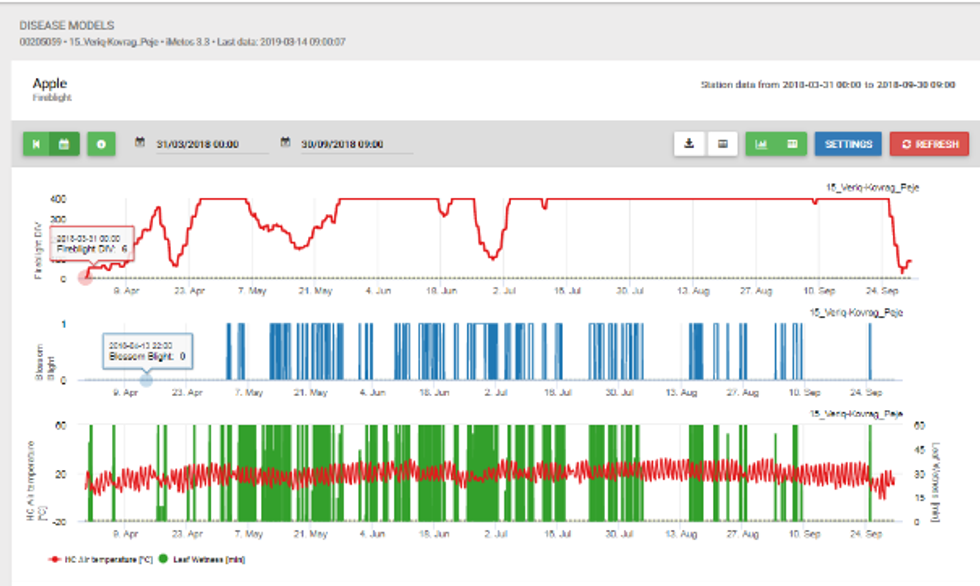Screen dimensions: 980x586
Task: Click the Disease Models page heading
Action: (66, 24)
